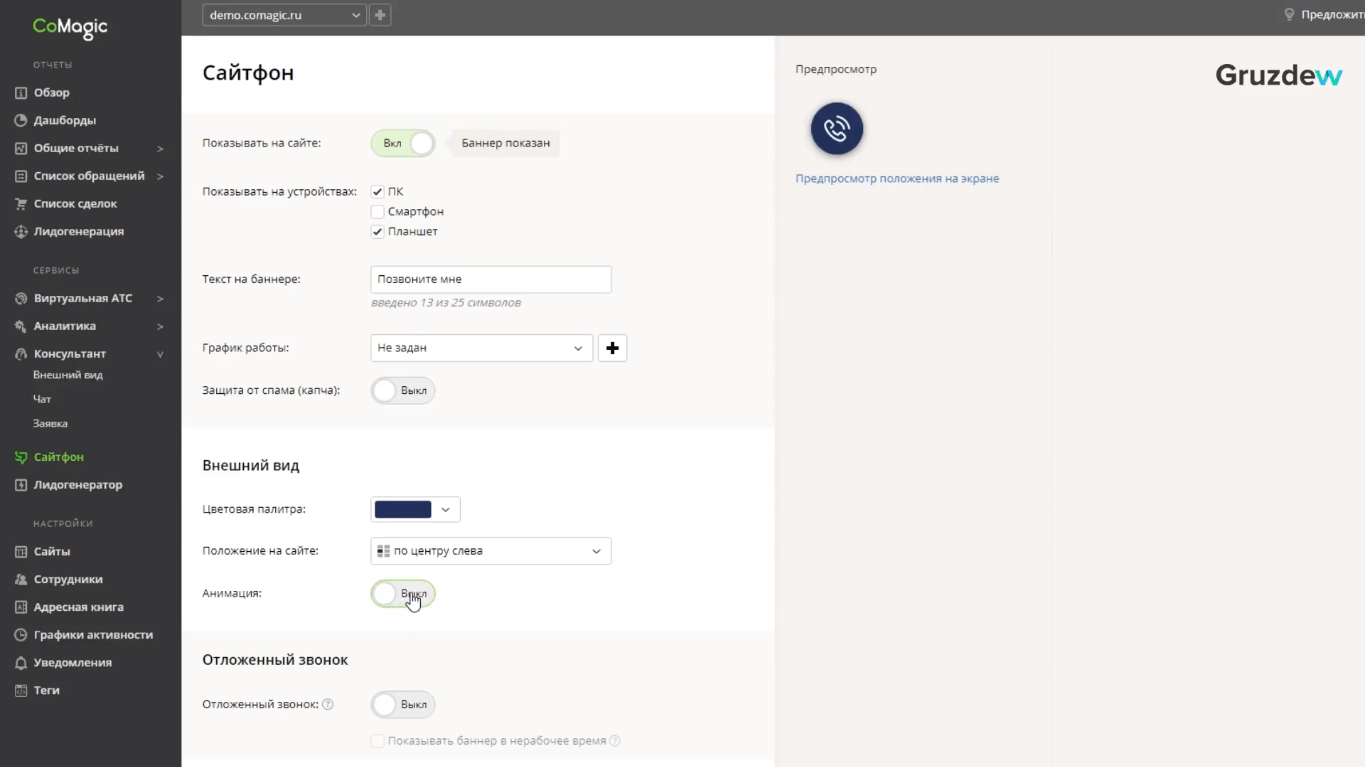The width and height of the screenshot is (1365, 767).
Task: Click the add site plus icon near demo.comagic.ru
Action: [380, 15]
